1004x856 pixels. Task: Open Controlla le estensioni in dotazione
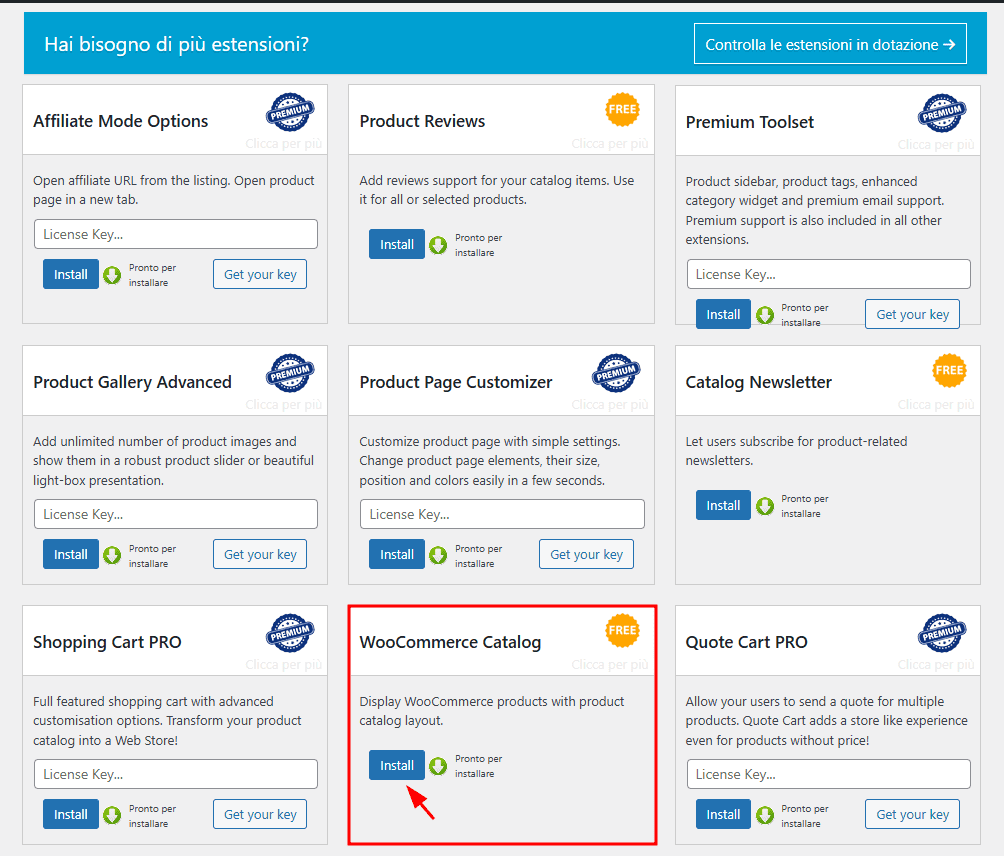tap(830, 43)
